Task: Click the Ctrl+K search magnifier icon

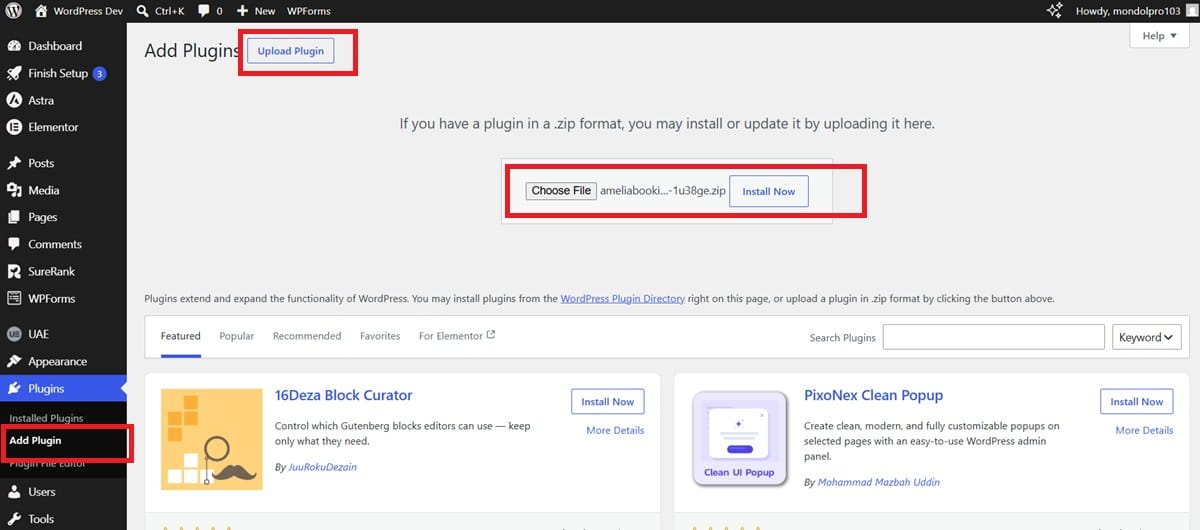Action: point(143,11)
